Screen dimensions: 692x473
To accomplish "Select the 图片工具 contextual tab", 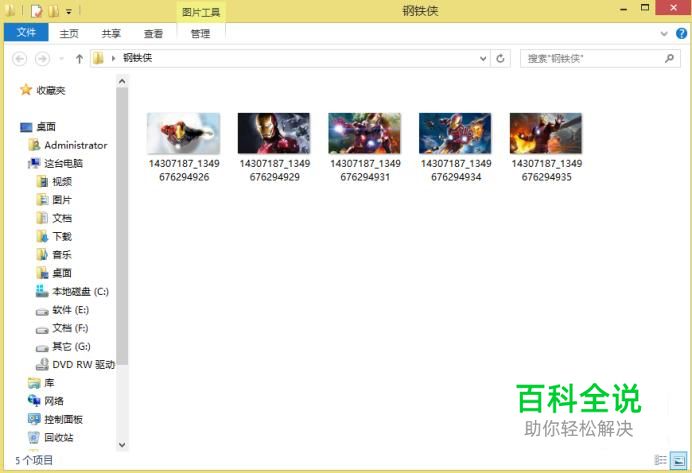I will (201, 12).
